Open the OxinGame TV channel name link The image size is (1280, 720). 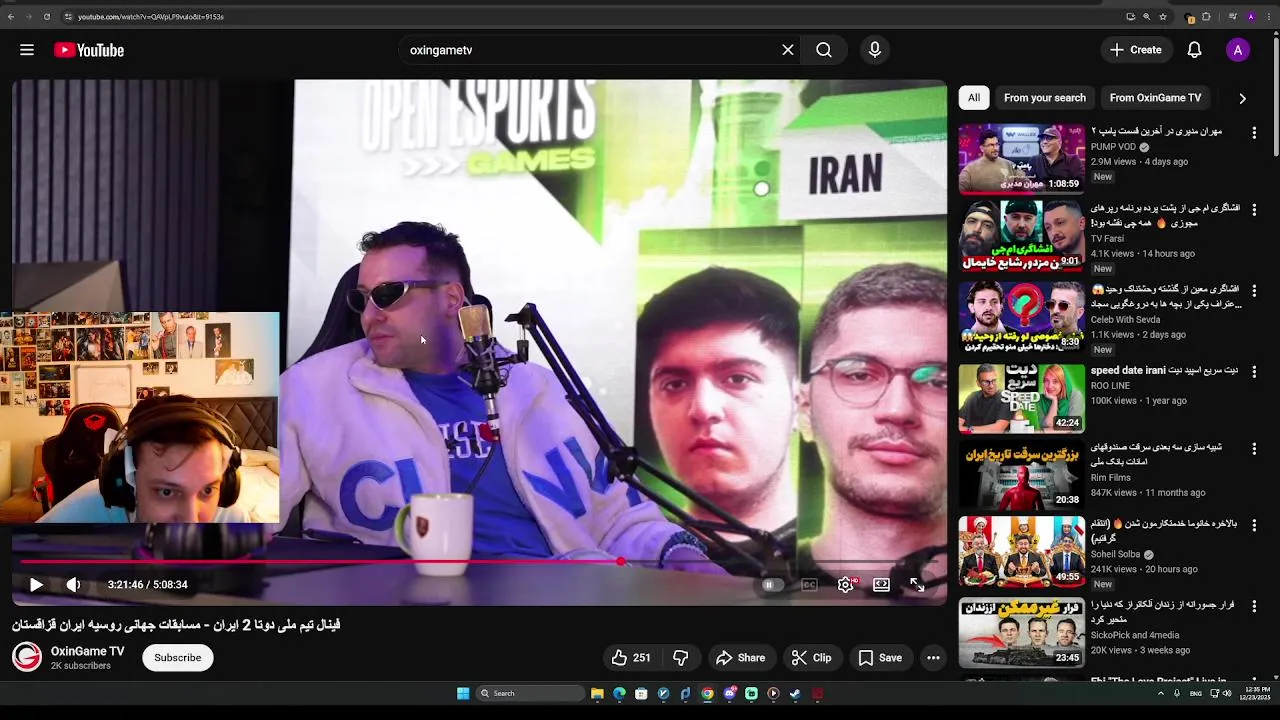pos(88,651)
